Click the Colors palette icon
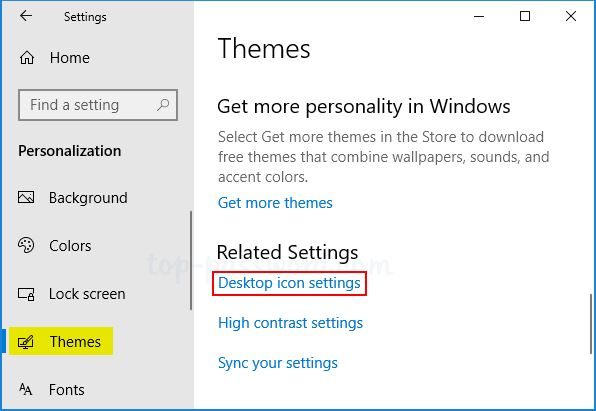This screenshot has width=596, height=411. tap(26, 245)
